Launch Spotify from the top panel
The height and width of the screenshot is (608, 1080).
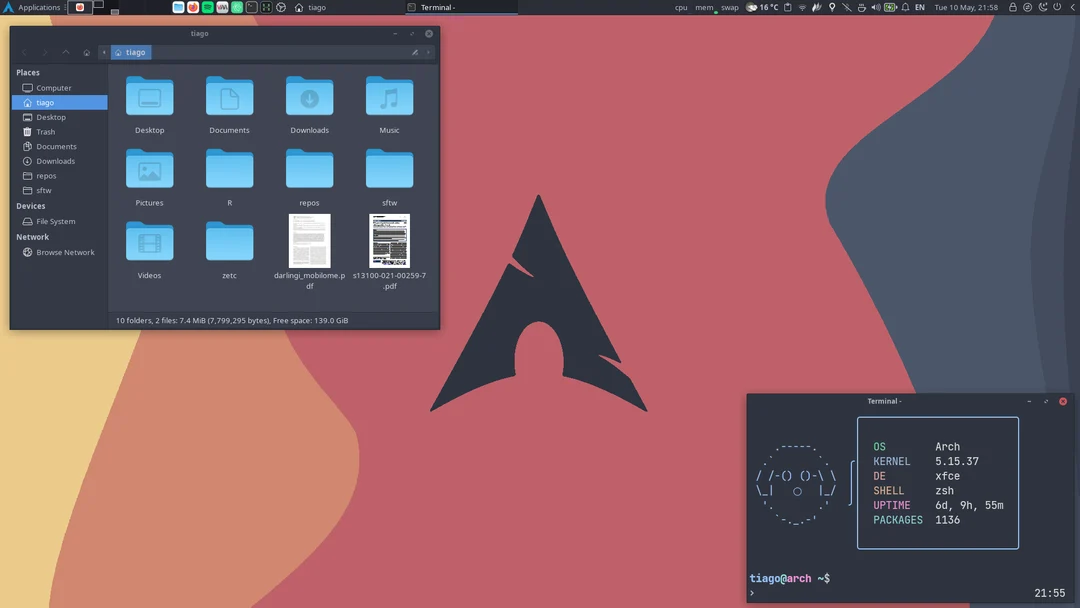click(207, 7)
